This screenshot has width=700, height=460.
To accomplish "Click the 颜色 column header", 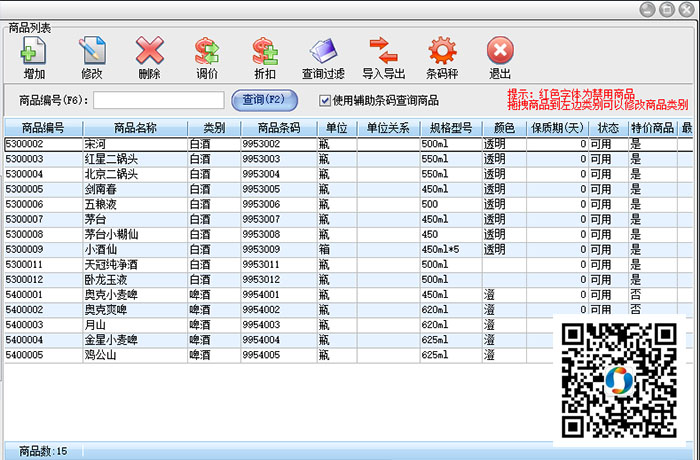I will [x=504, y=128].
